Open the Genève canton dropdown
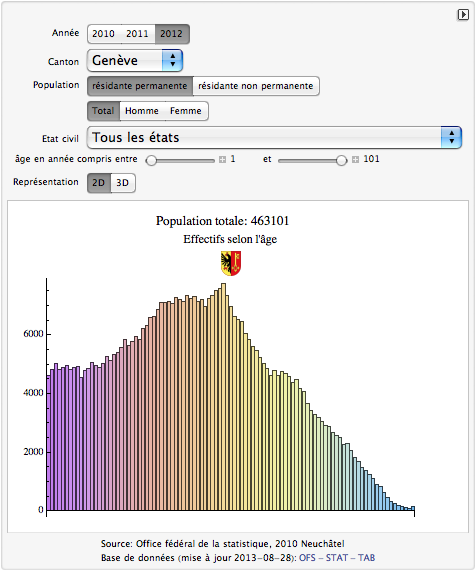Screen dimensions: 476x570 point(135,60)
